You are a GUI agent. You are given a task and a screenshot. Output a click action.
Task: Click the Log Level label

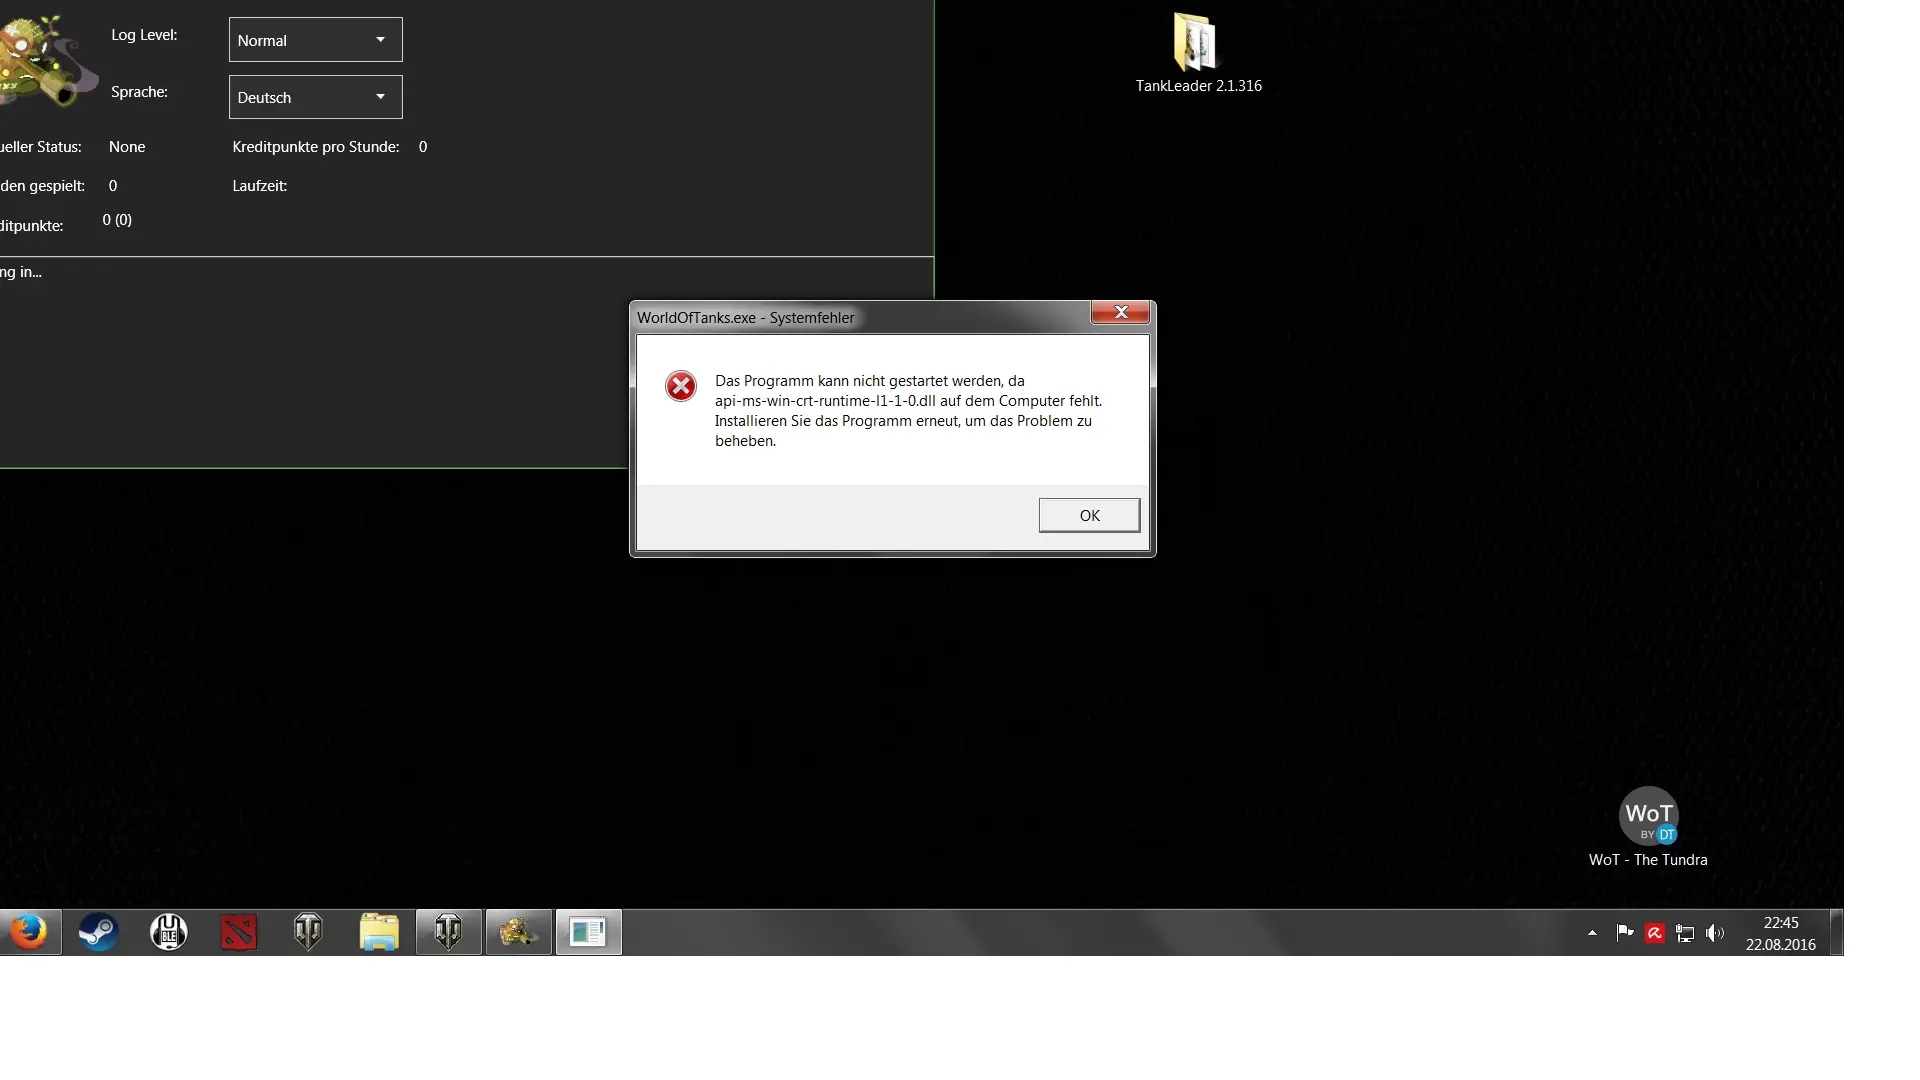pyautogui.click(x=144, y=35)
